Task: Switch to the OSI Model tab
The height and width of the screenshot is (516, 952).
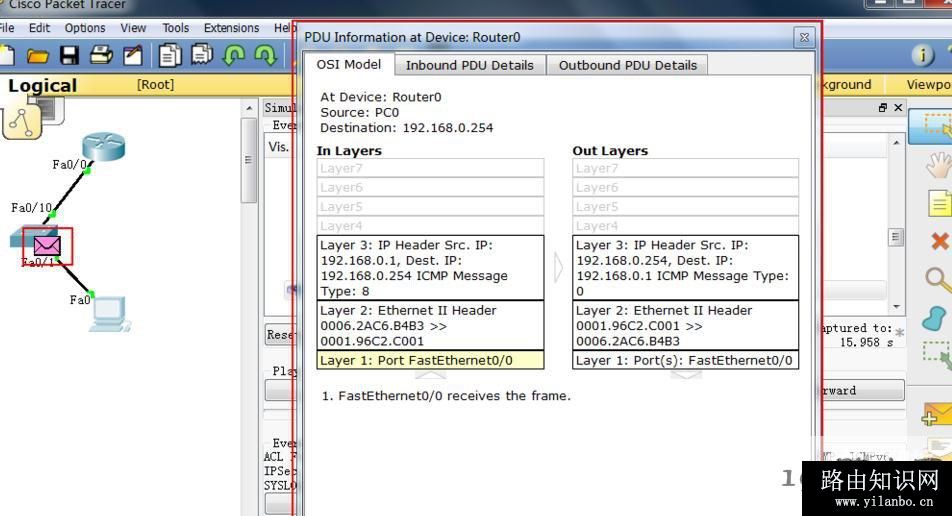Action: tap(348, 64)
